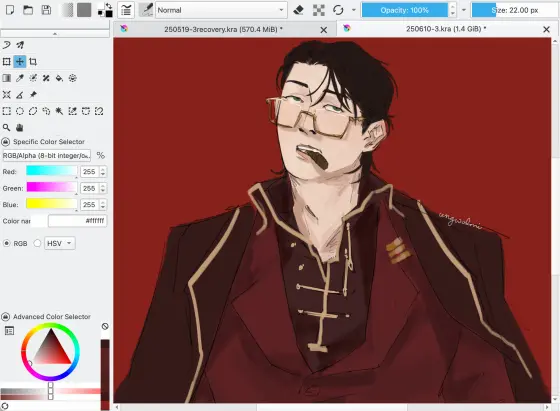Open the gradient picker in toolbar

pos(67,10)
